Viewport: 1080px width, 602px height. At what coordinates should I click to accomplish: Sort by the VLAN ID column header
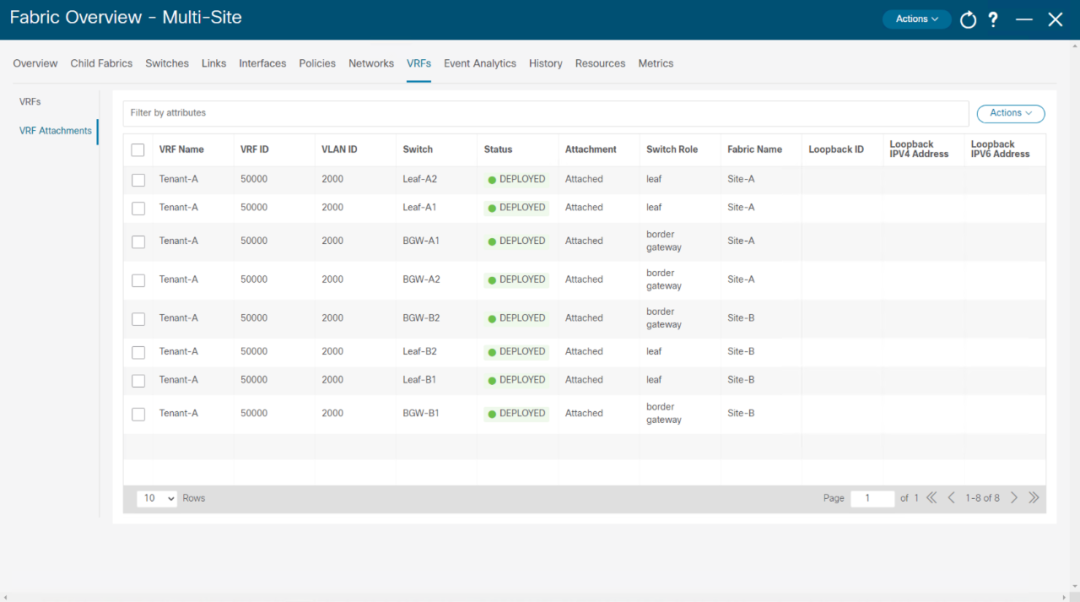[339, 149]
